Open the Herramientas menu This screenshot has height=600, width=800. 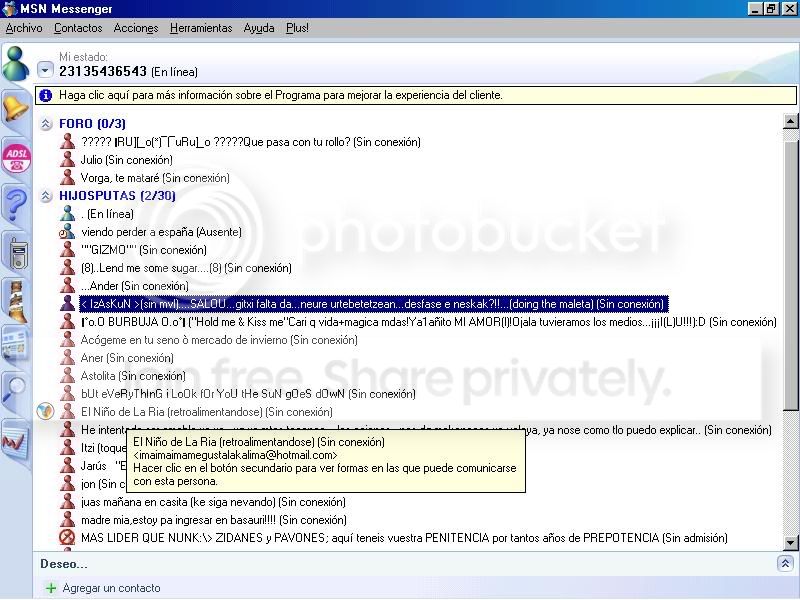(201, 28)
